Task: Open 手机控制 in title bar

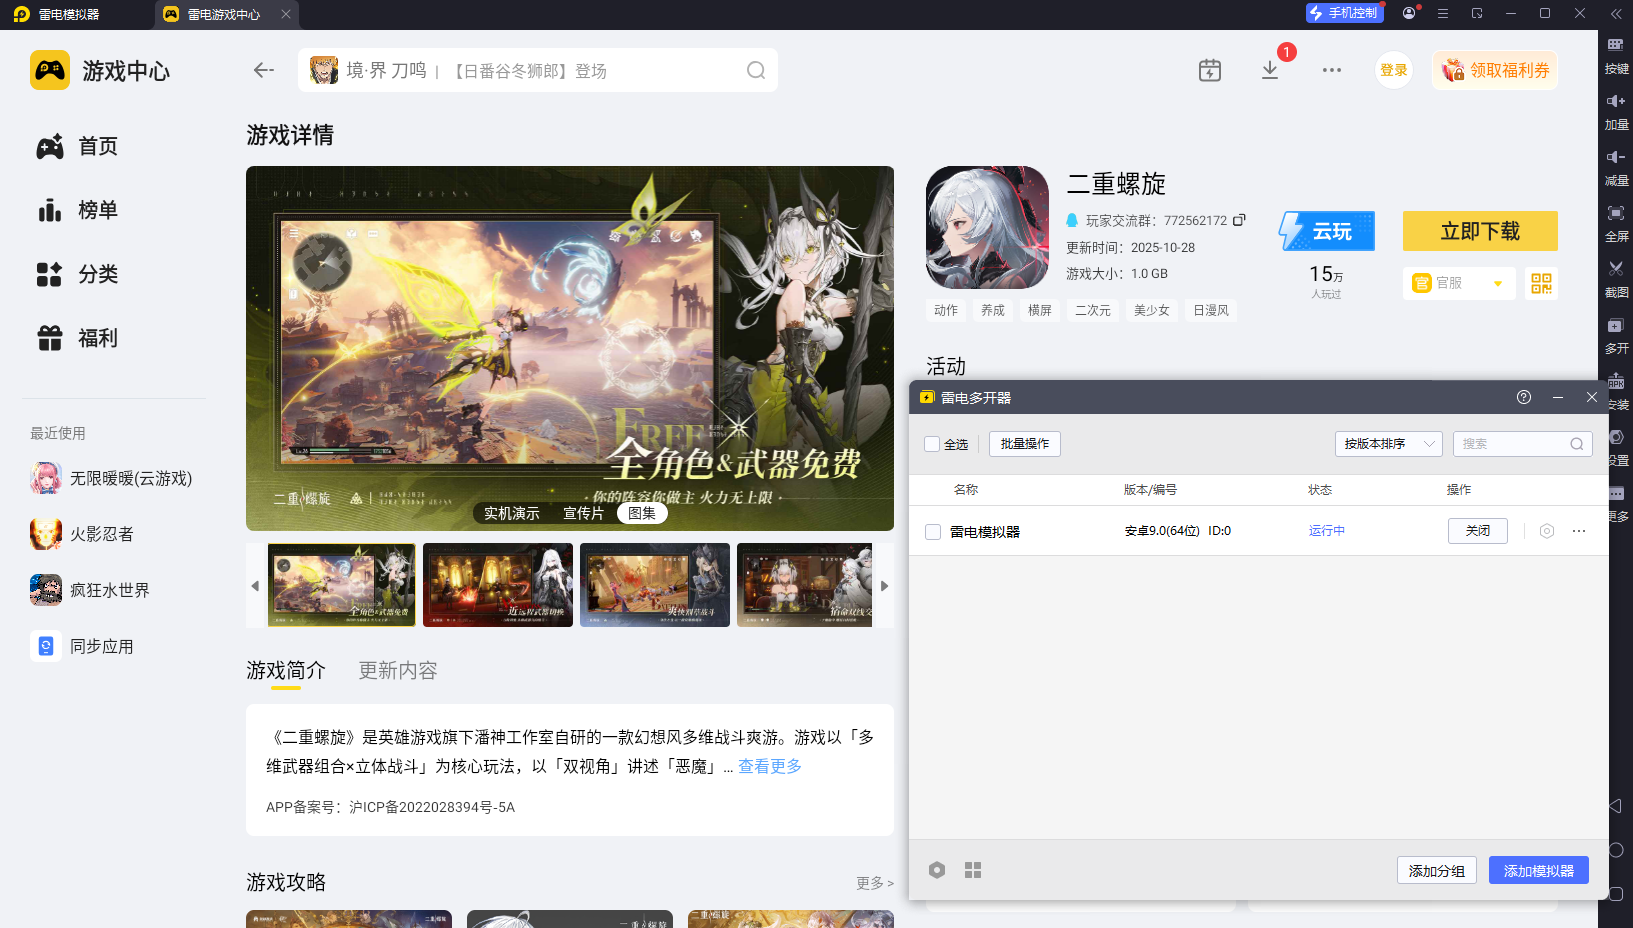Action: 1345,13
